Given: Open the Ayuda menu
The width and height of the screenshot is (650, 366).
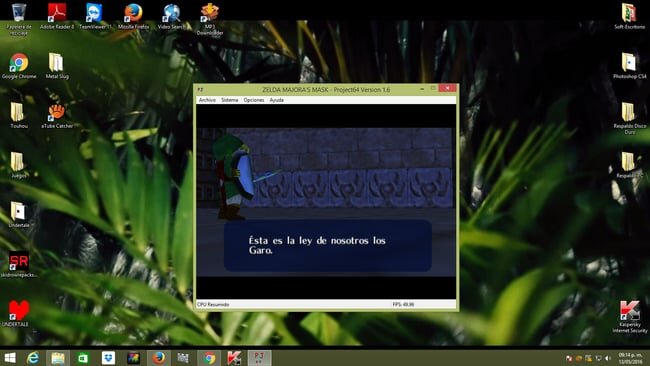Looking at the screenshot, I should (276, 100).
